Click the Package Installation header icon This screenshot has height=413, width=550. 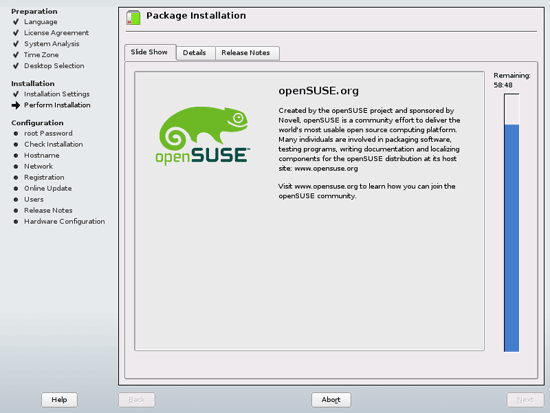pos(133,18)
